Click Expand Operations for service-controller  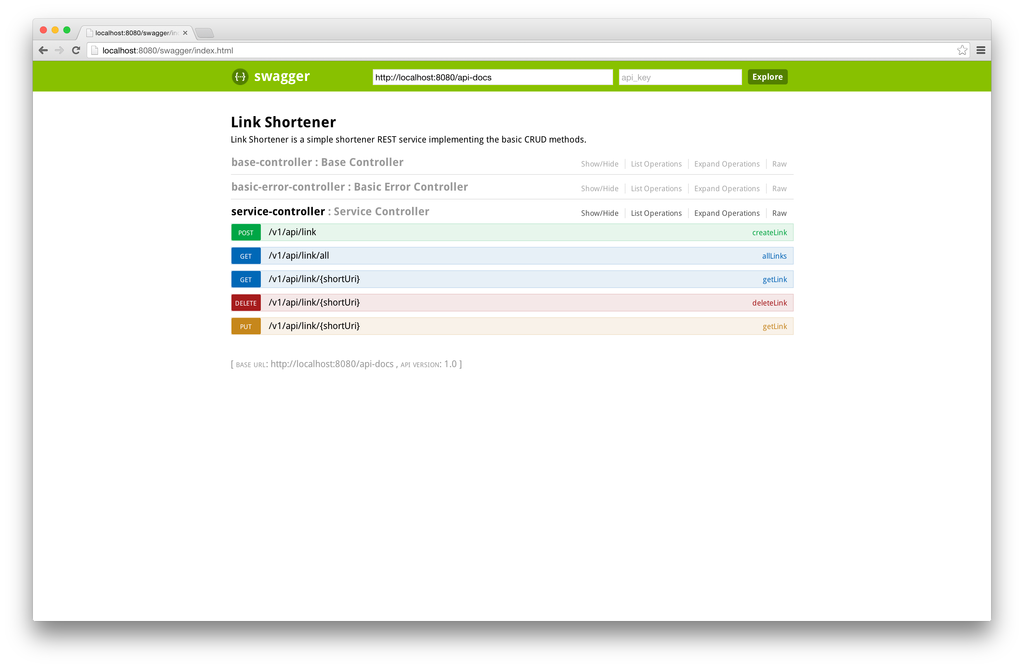point(727,214)
